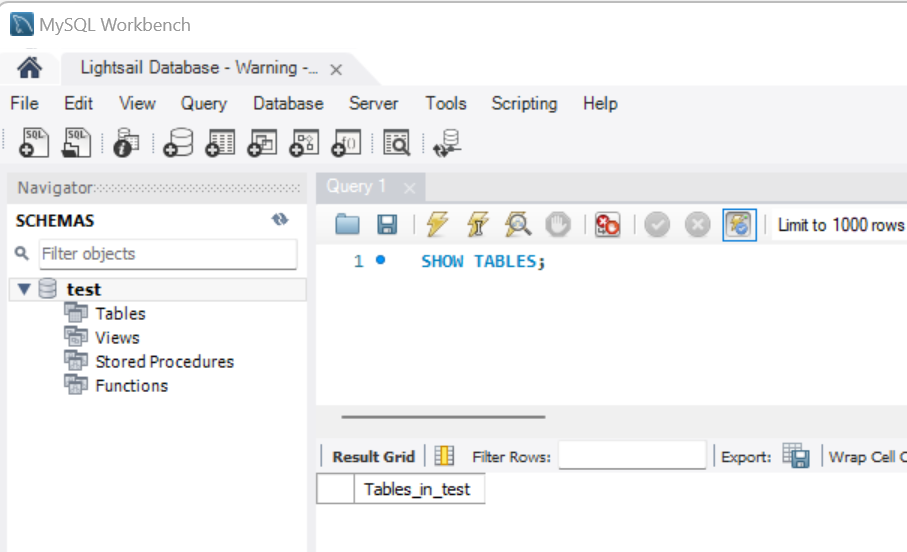Screen dimensions: 907x552
Task: Switch to Lightsail Database connection tab
Action: pos(199,68)
